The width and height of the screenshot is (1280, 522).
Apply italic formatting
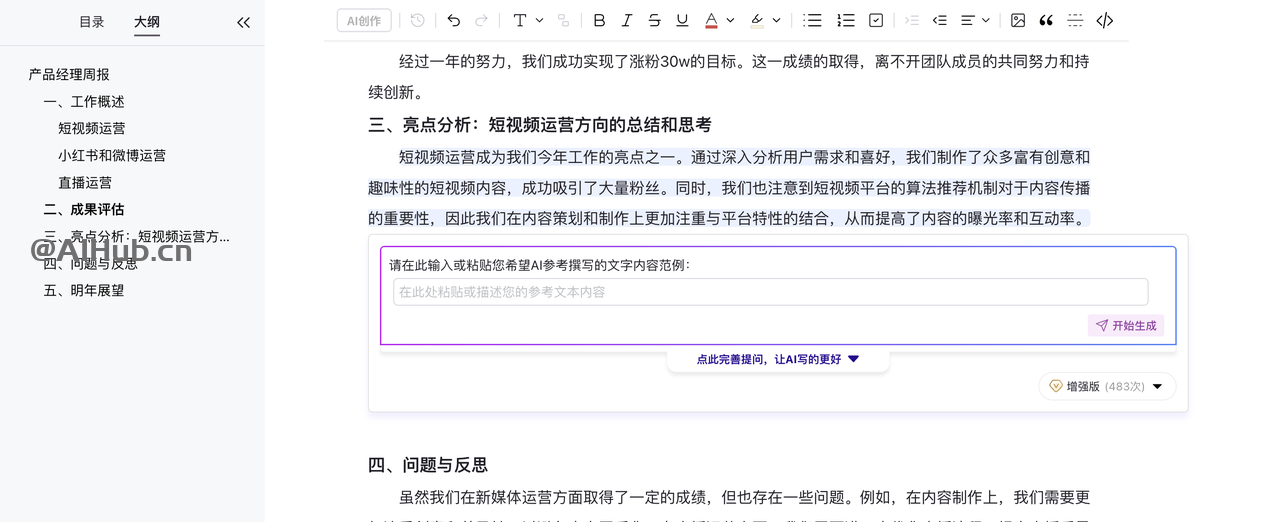pyautogui.click(x=627, y=20)
